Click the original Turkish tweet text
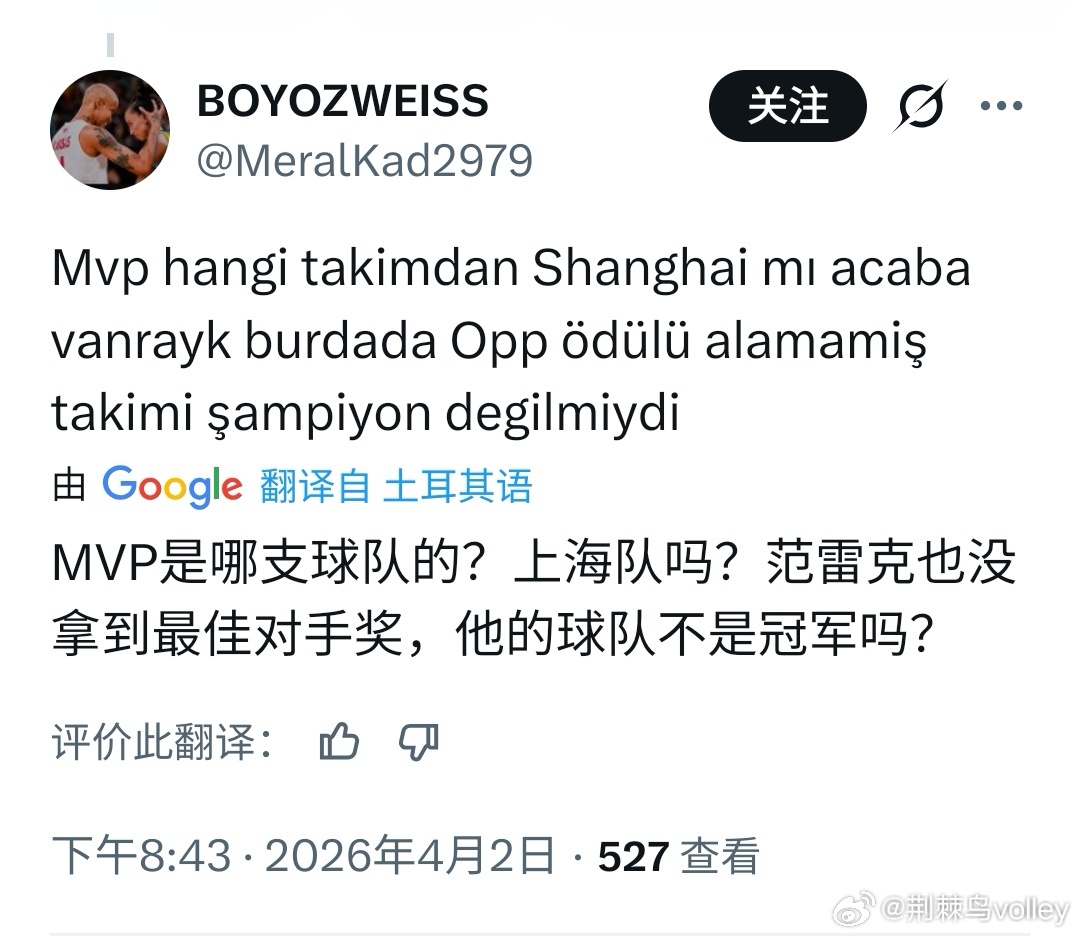This screenshot has width=1080, height=938. [511, 340]
